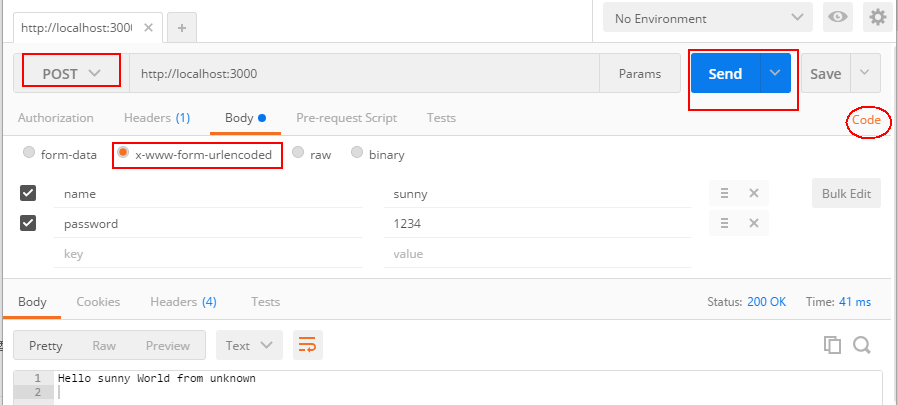
Task: Click the Bulk Edit button
Action: (846, 193)
